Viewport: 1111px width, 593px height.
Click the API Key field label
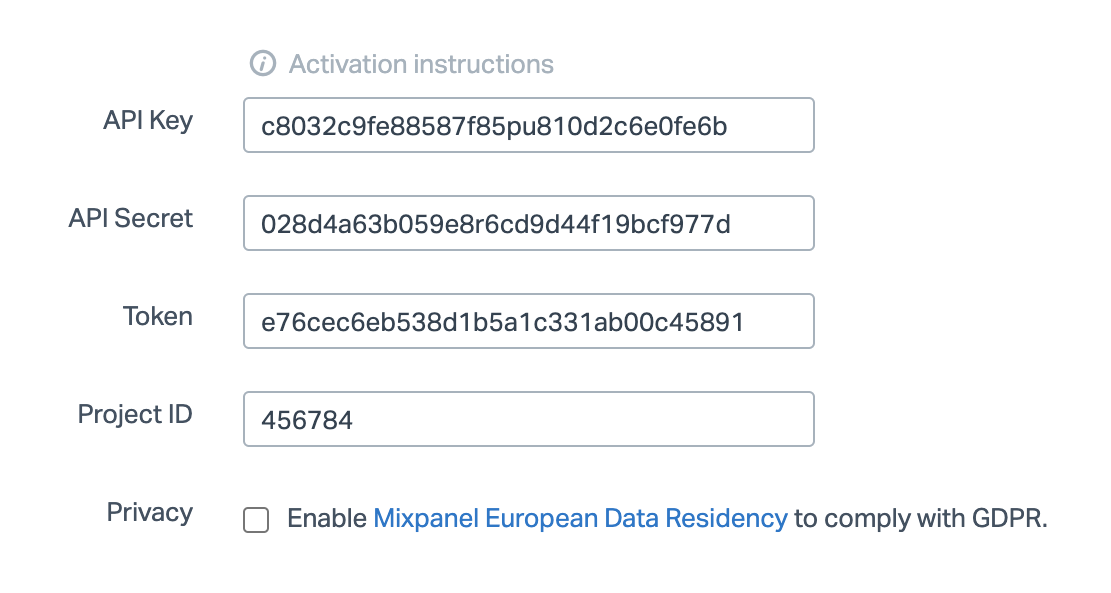point(148,121)
